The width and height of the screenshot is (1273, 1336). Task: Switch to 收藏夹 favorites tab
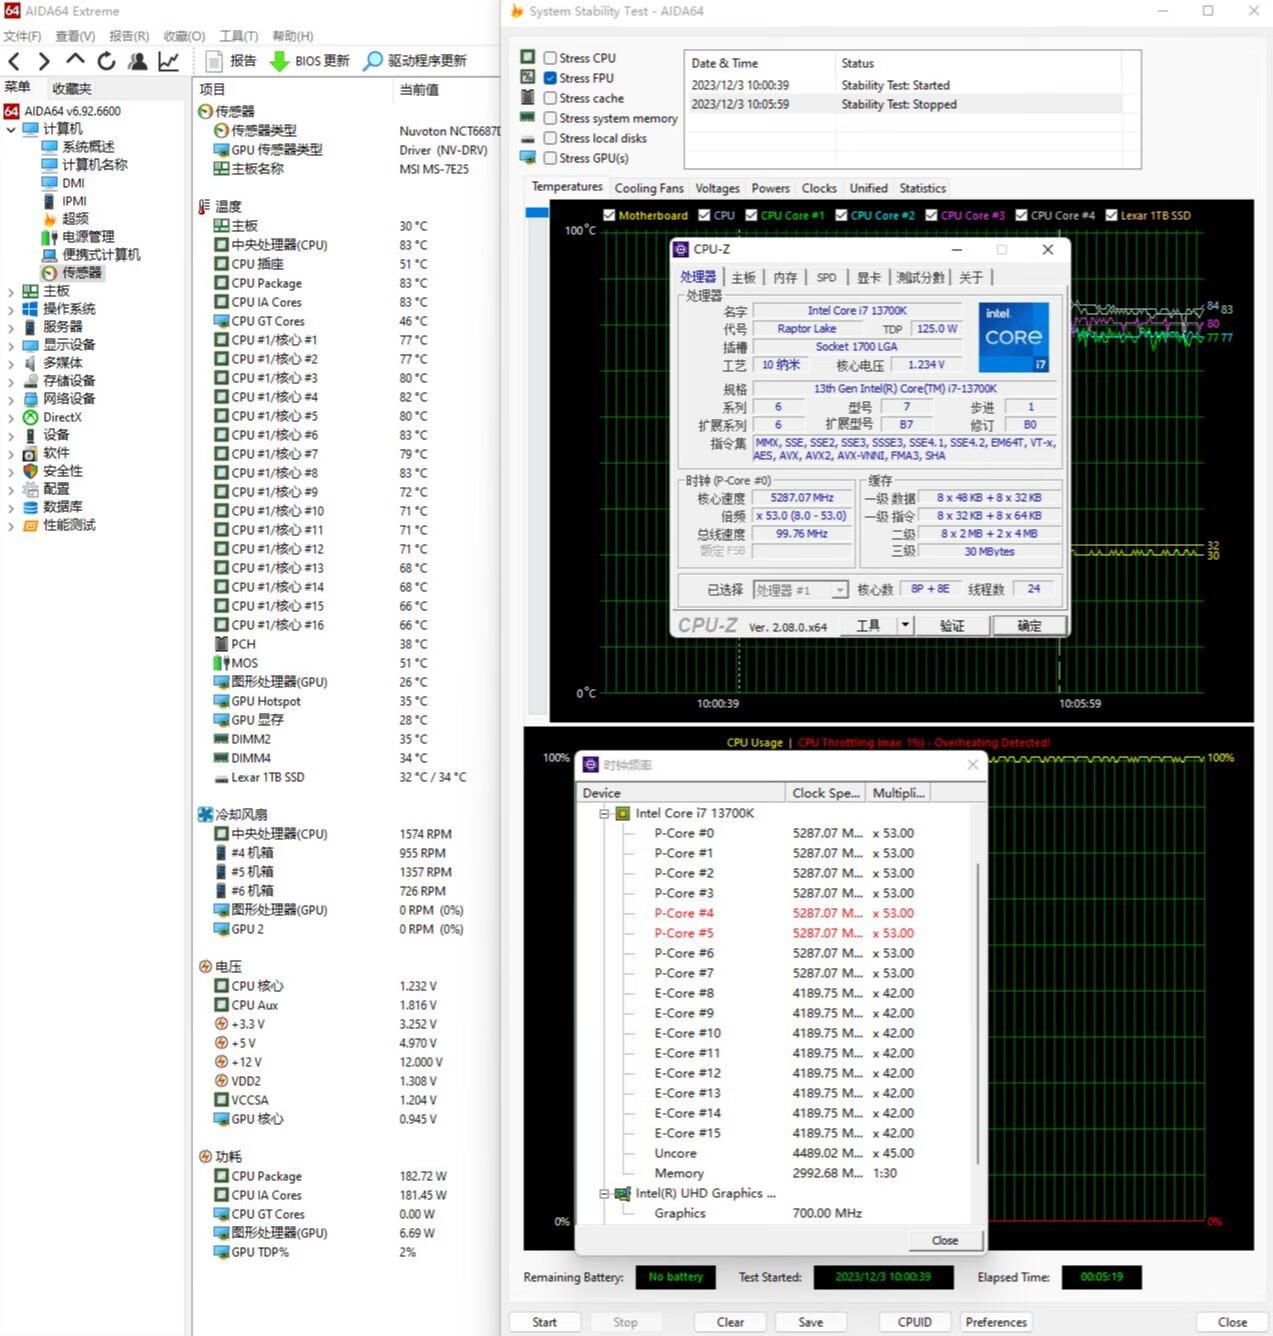[x=72, y=88]
